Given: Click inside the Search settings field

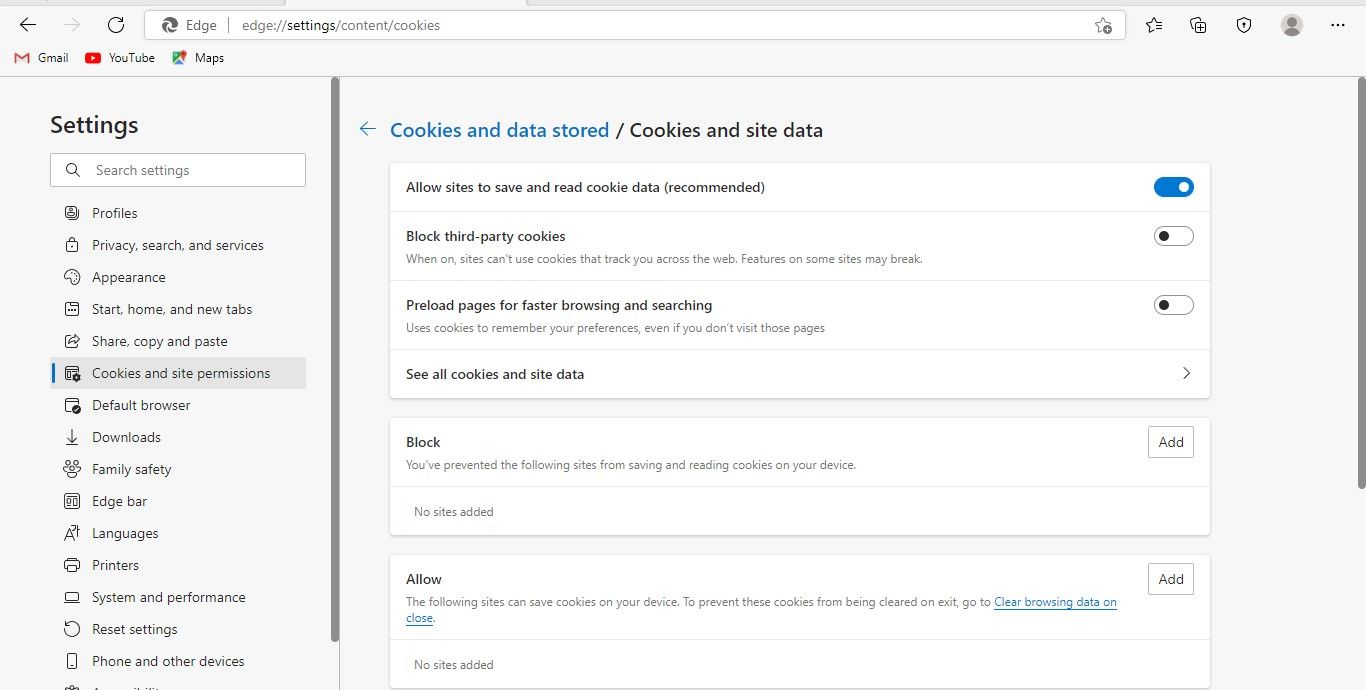Looking at the screenshot, I should [177, 169].
